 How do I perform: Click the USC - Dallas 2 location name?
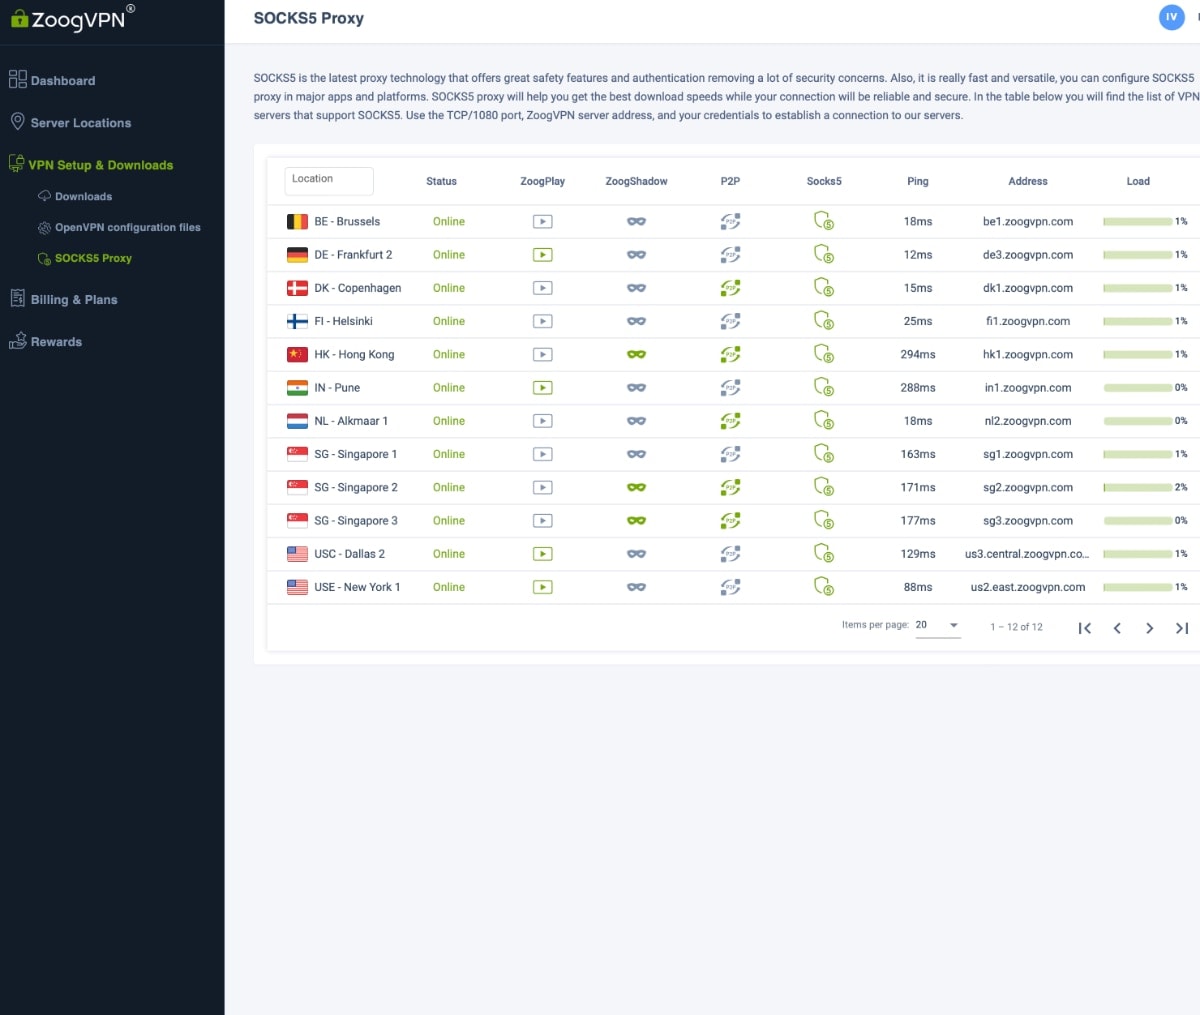(x=350, y=554)
